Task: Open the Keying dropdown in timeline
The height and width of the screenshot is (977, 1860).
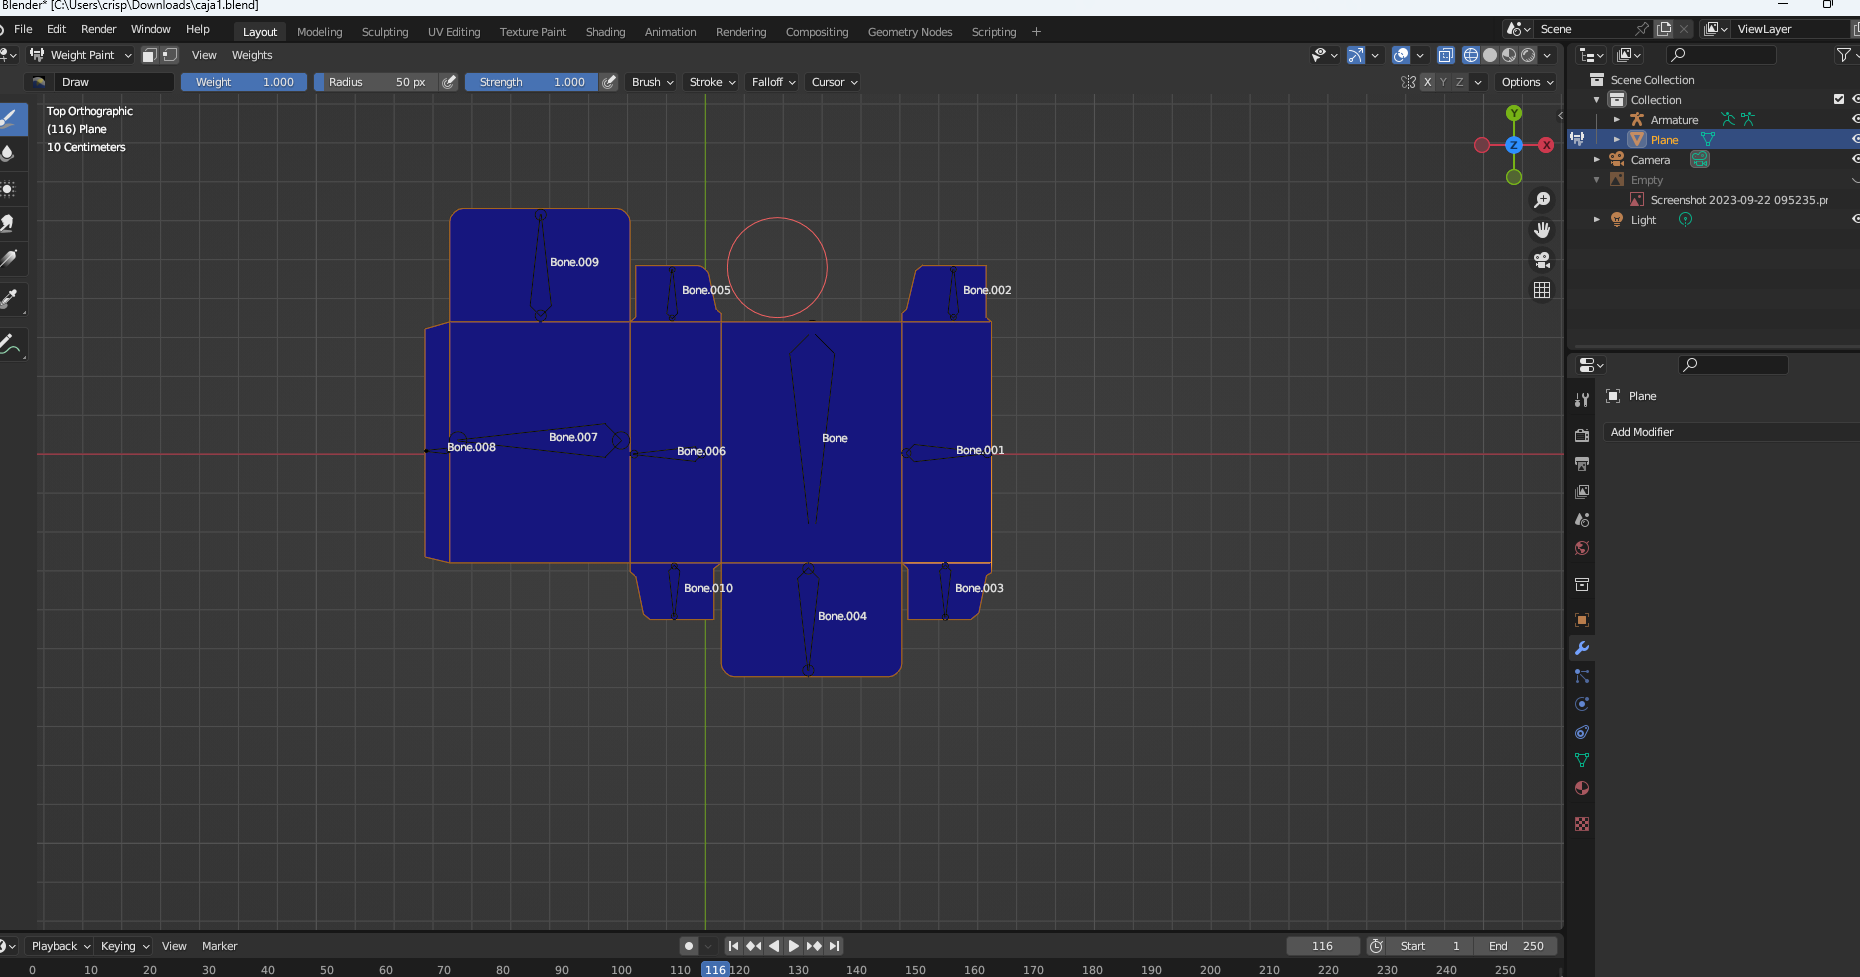Action: pyautogui.click(x=125, y=946)
